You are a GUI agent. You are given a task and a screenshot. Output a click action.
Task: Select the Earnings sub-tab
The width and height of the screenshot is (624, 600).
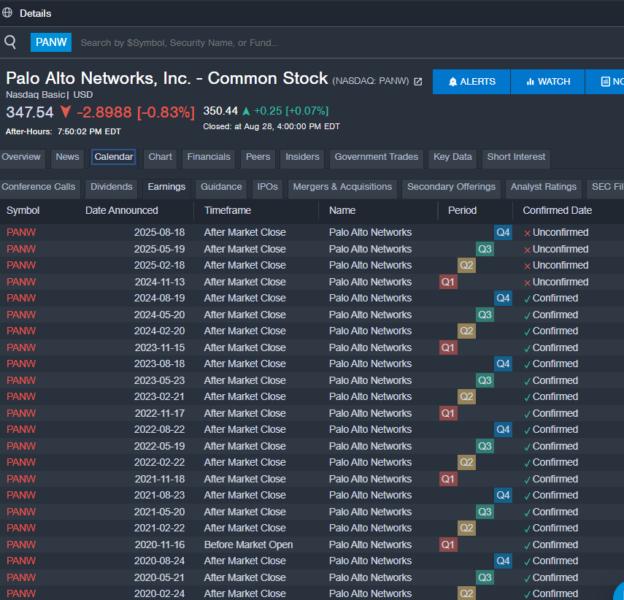(x=166, y=187)
